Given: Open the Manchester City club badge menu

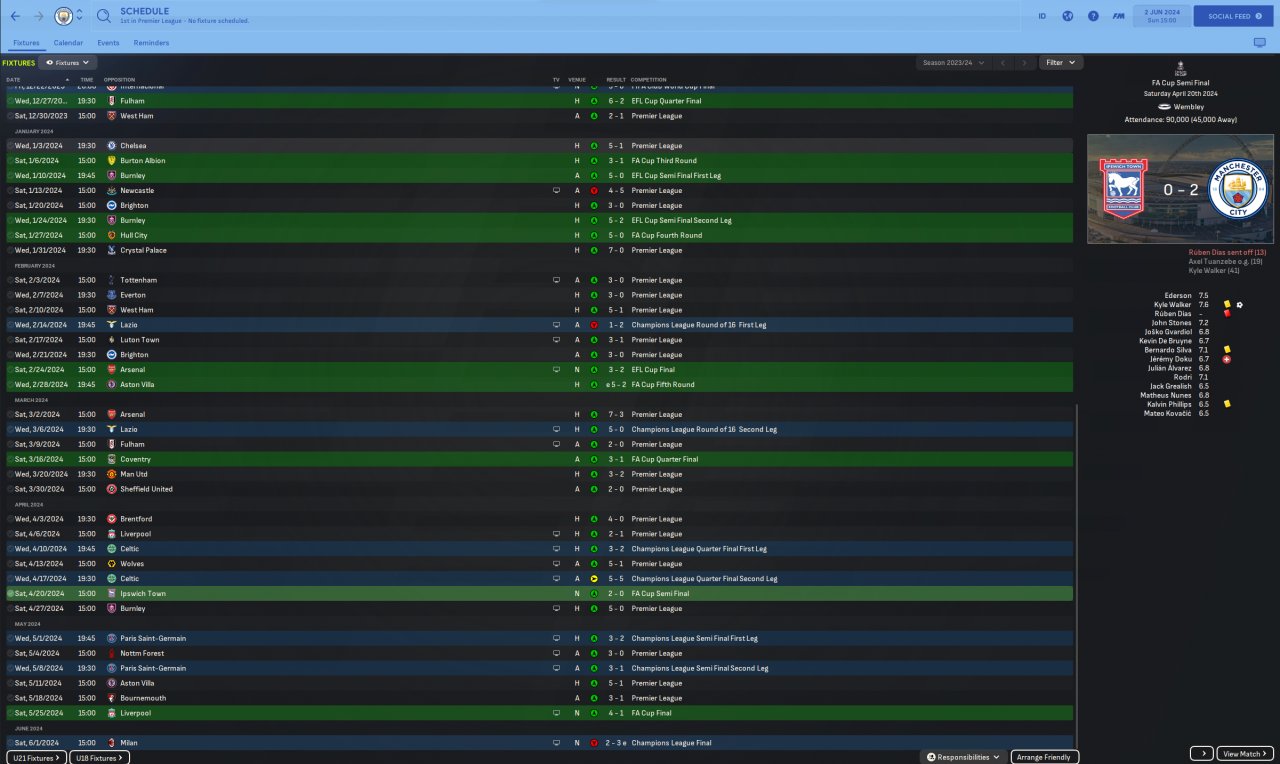Looking at the screenshot, I should [x=63, y=16].
